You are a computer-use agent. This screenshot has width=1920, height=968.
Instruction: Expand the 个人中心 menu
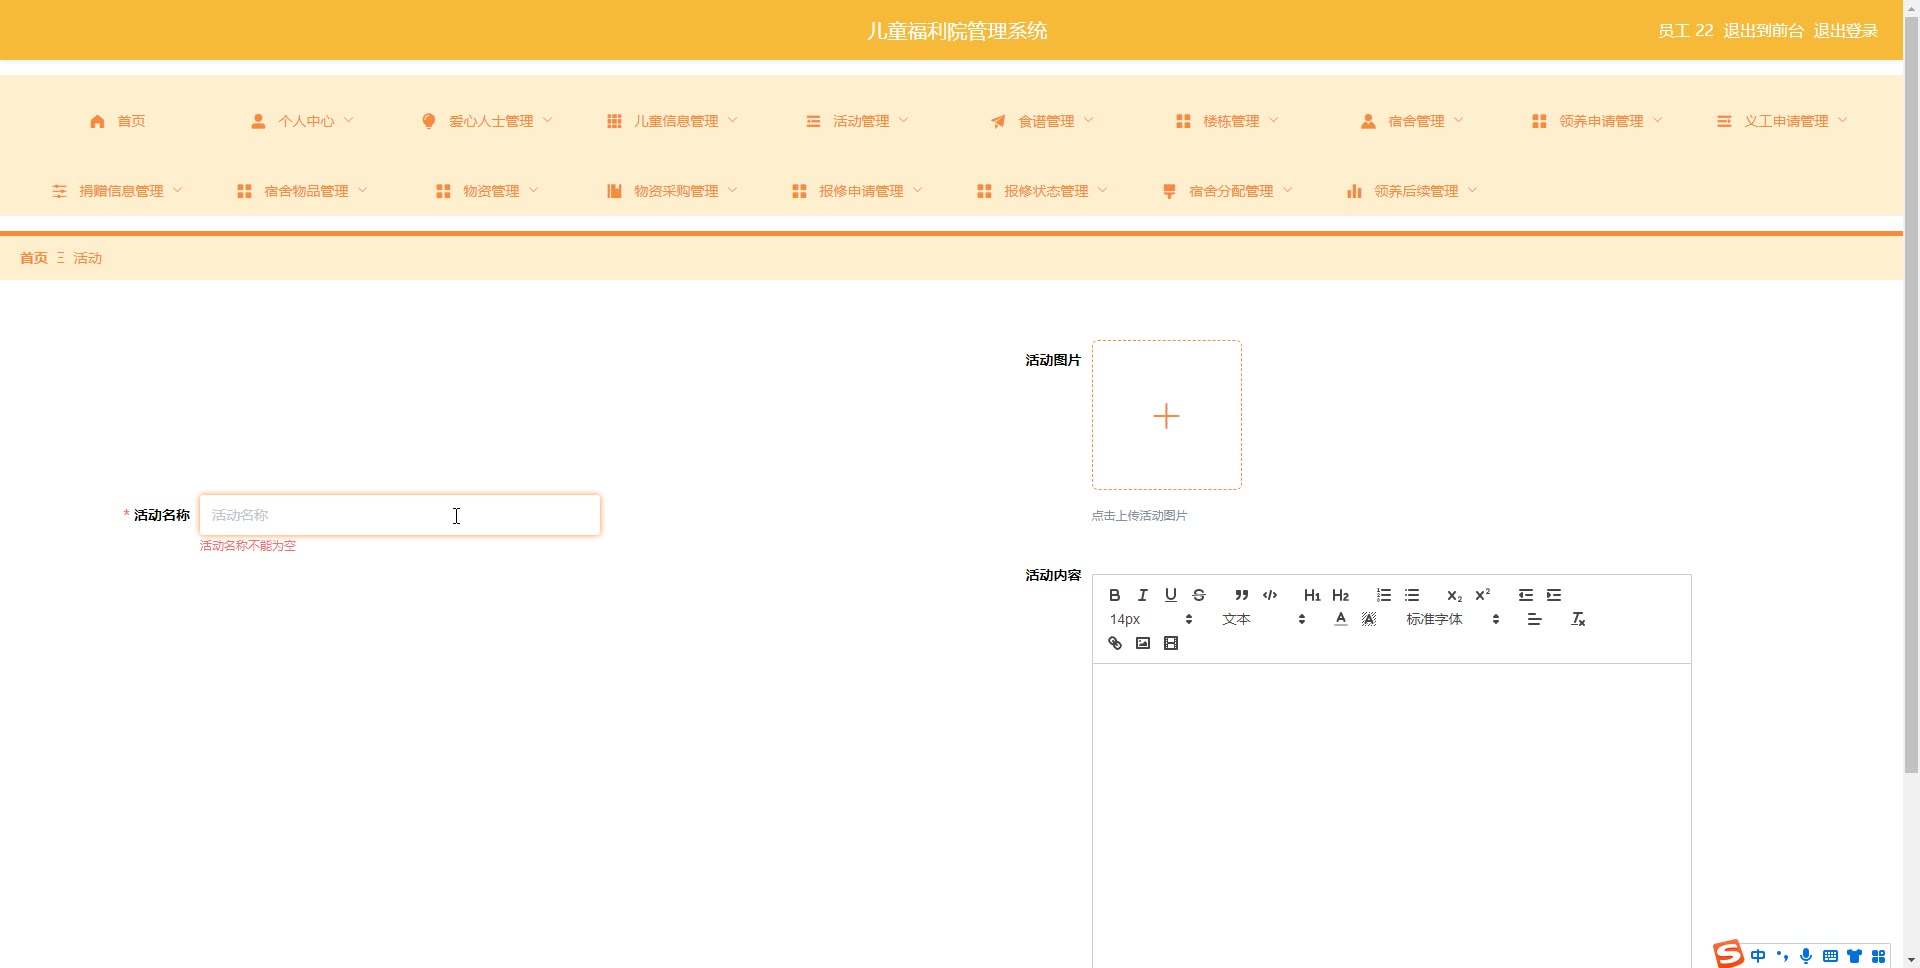[x=302, y=121]
